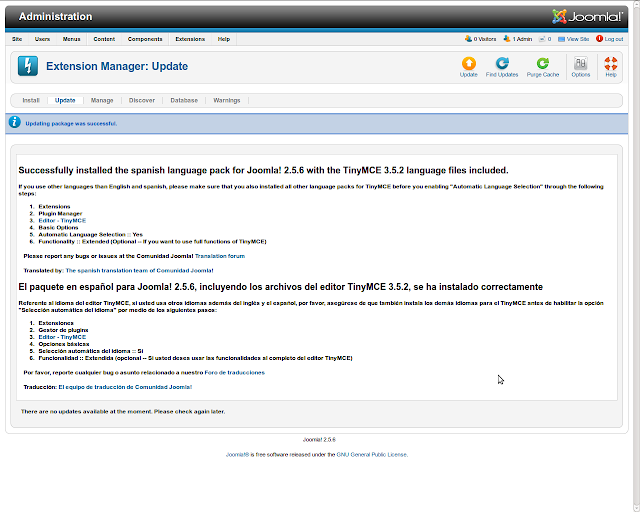Switch to the Database tab
640x512 pixels.
184,100
